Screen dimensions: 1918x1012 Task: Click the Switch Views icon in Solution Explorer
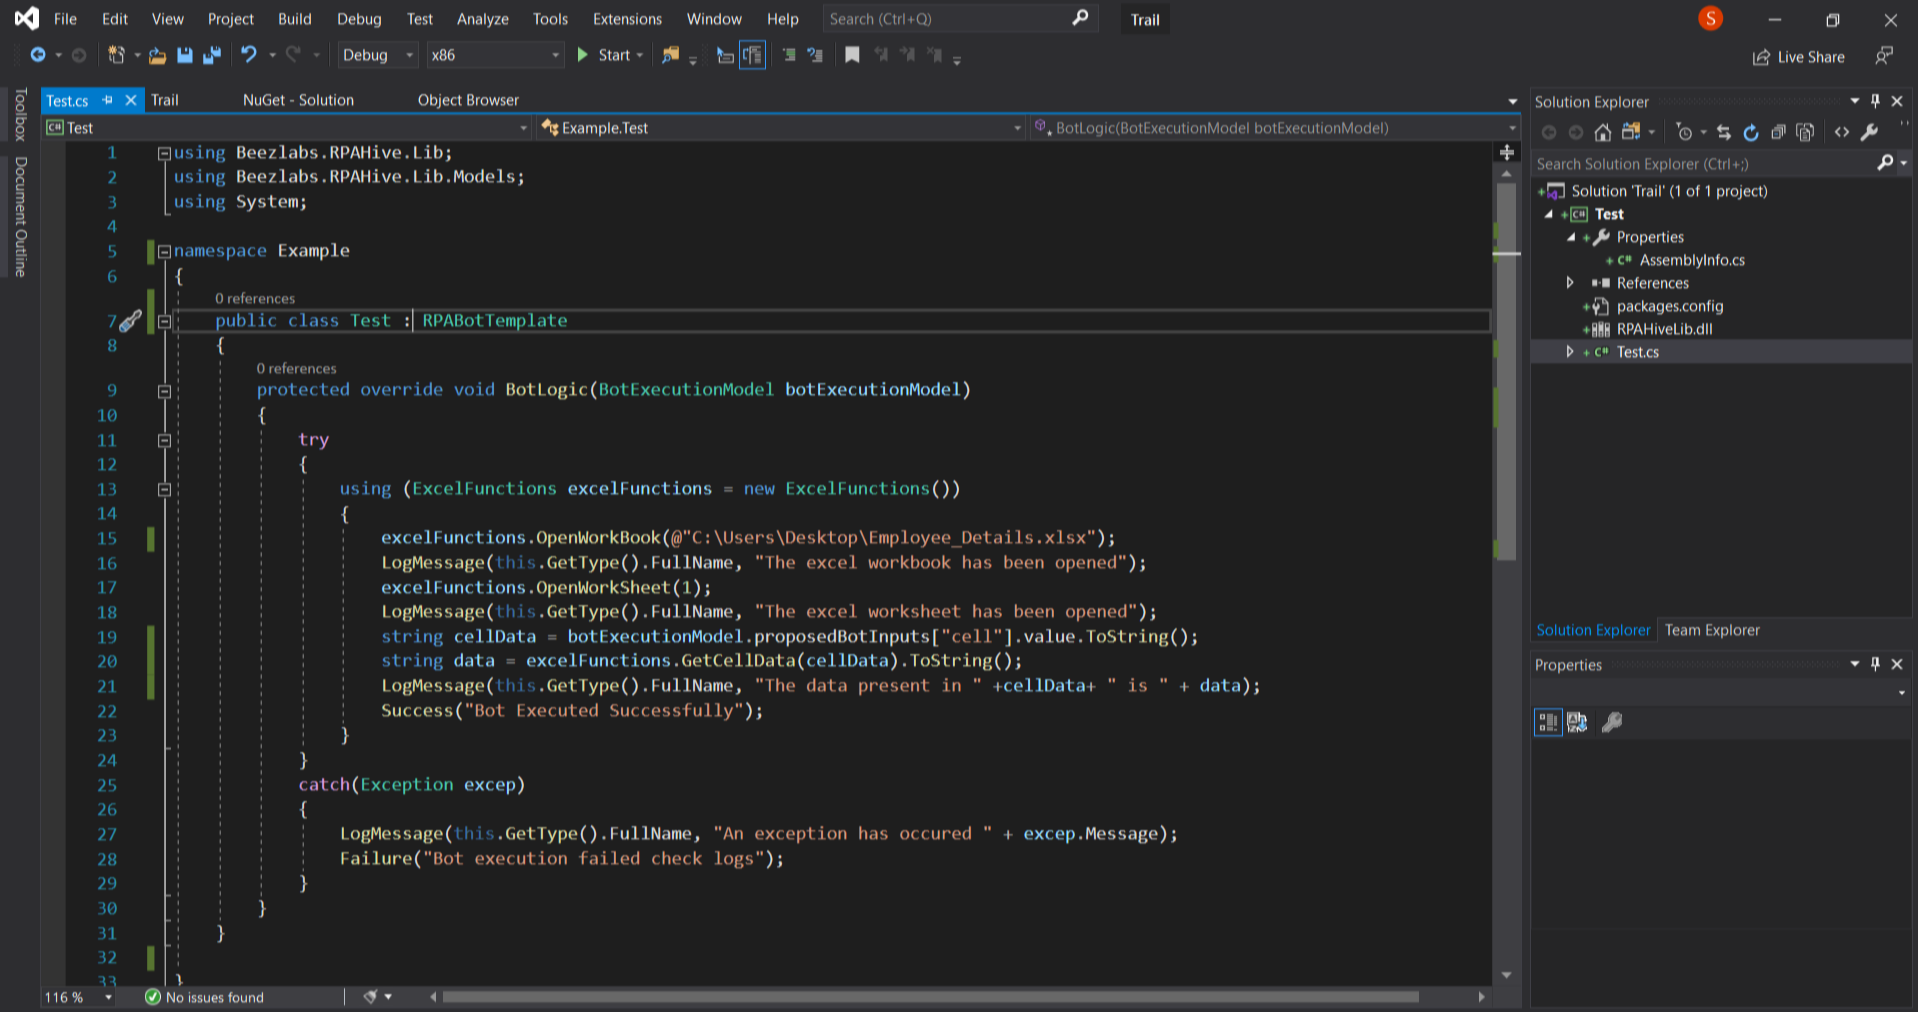1631,132
